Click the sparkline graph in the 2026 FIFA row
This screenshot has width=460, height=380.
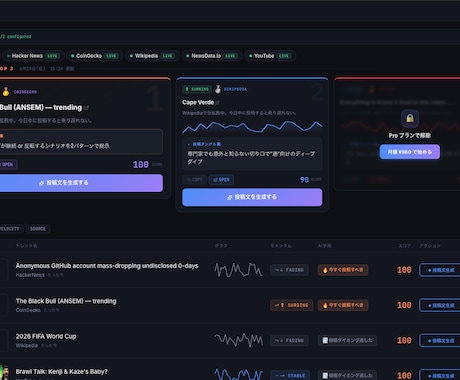239,340
